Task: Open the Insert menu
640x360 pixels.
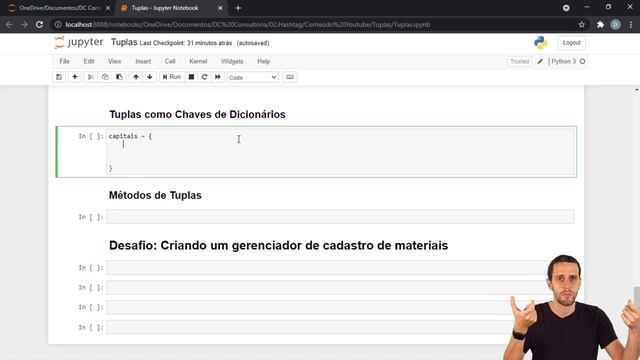Action: click(x=143, y=61)
